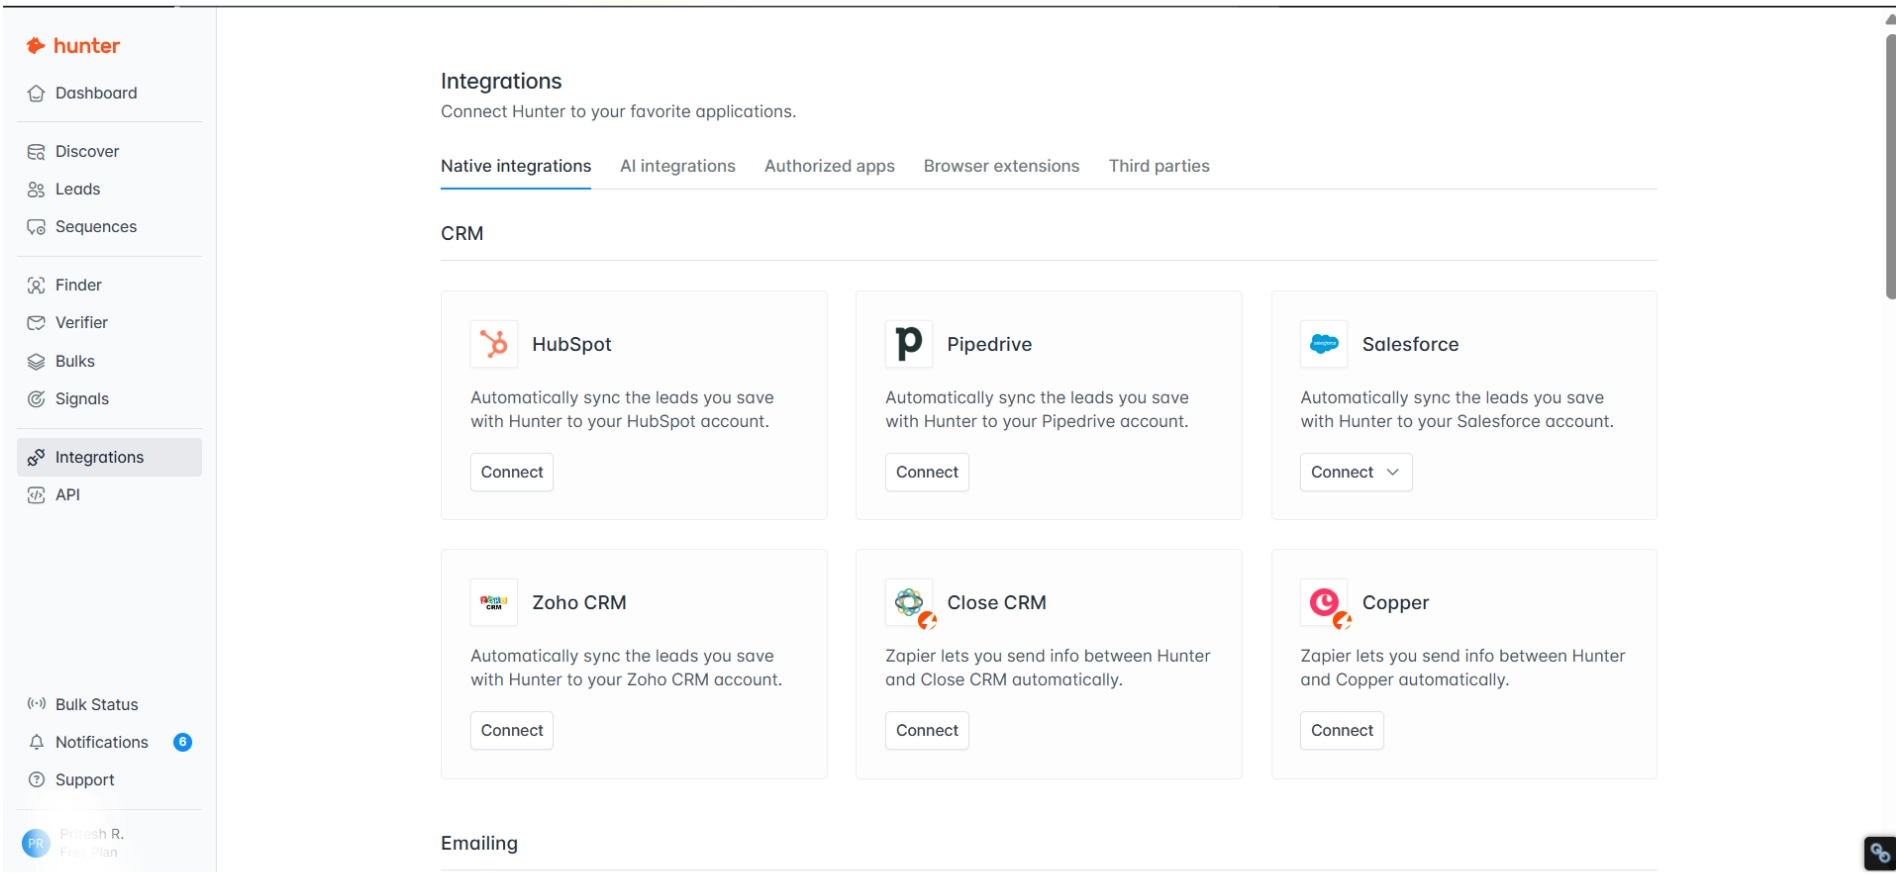Switch to AI integrations tab
The height and width of the screenshot is (874, 1896).
[x=678, y=166]
